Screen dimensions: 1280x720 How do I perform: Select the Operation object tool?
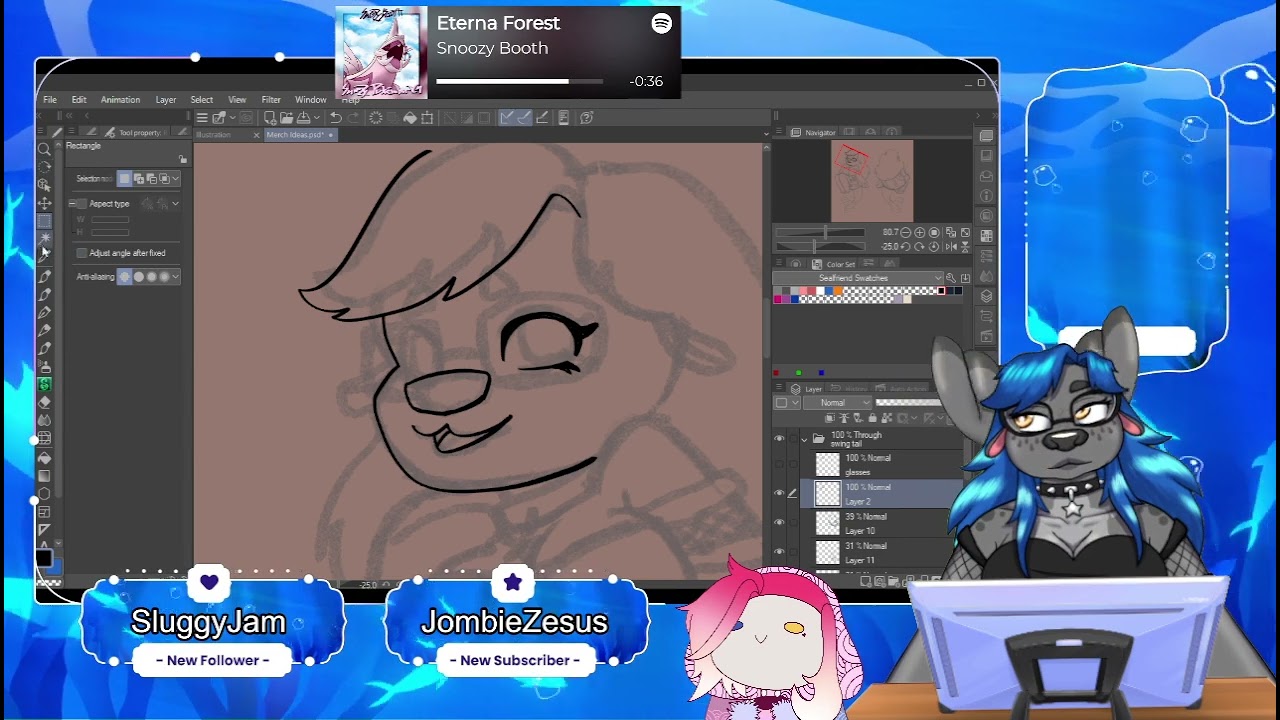tap(45, 185)
